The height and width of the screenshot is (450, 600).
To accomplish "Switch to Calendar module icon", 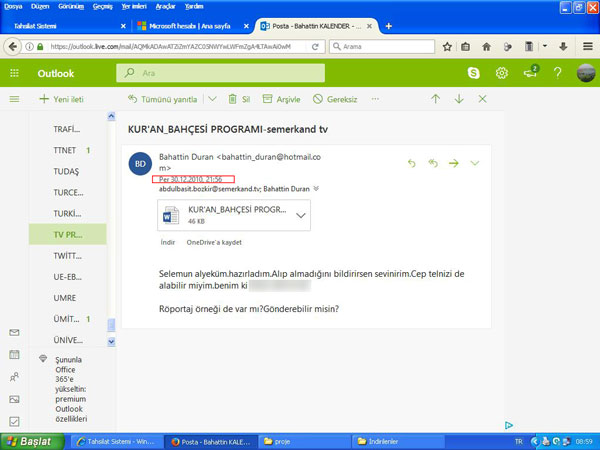I will (x=14, y=355).
